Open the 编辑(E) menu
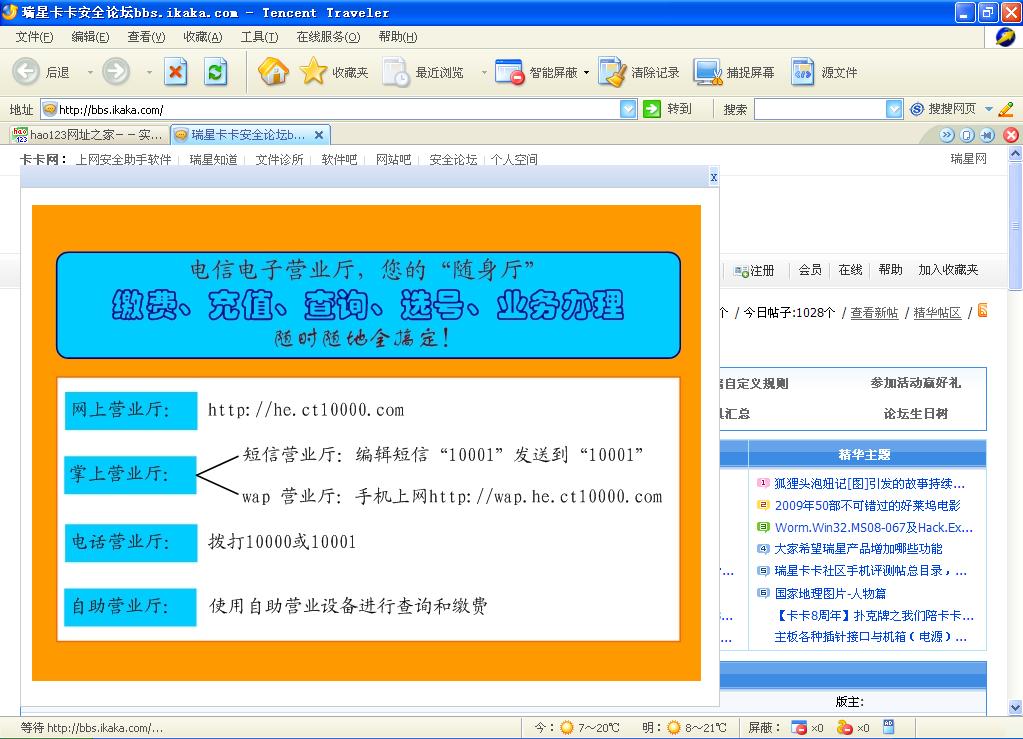The image size is (1023, 739). pos(90,37)
